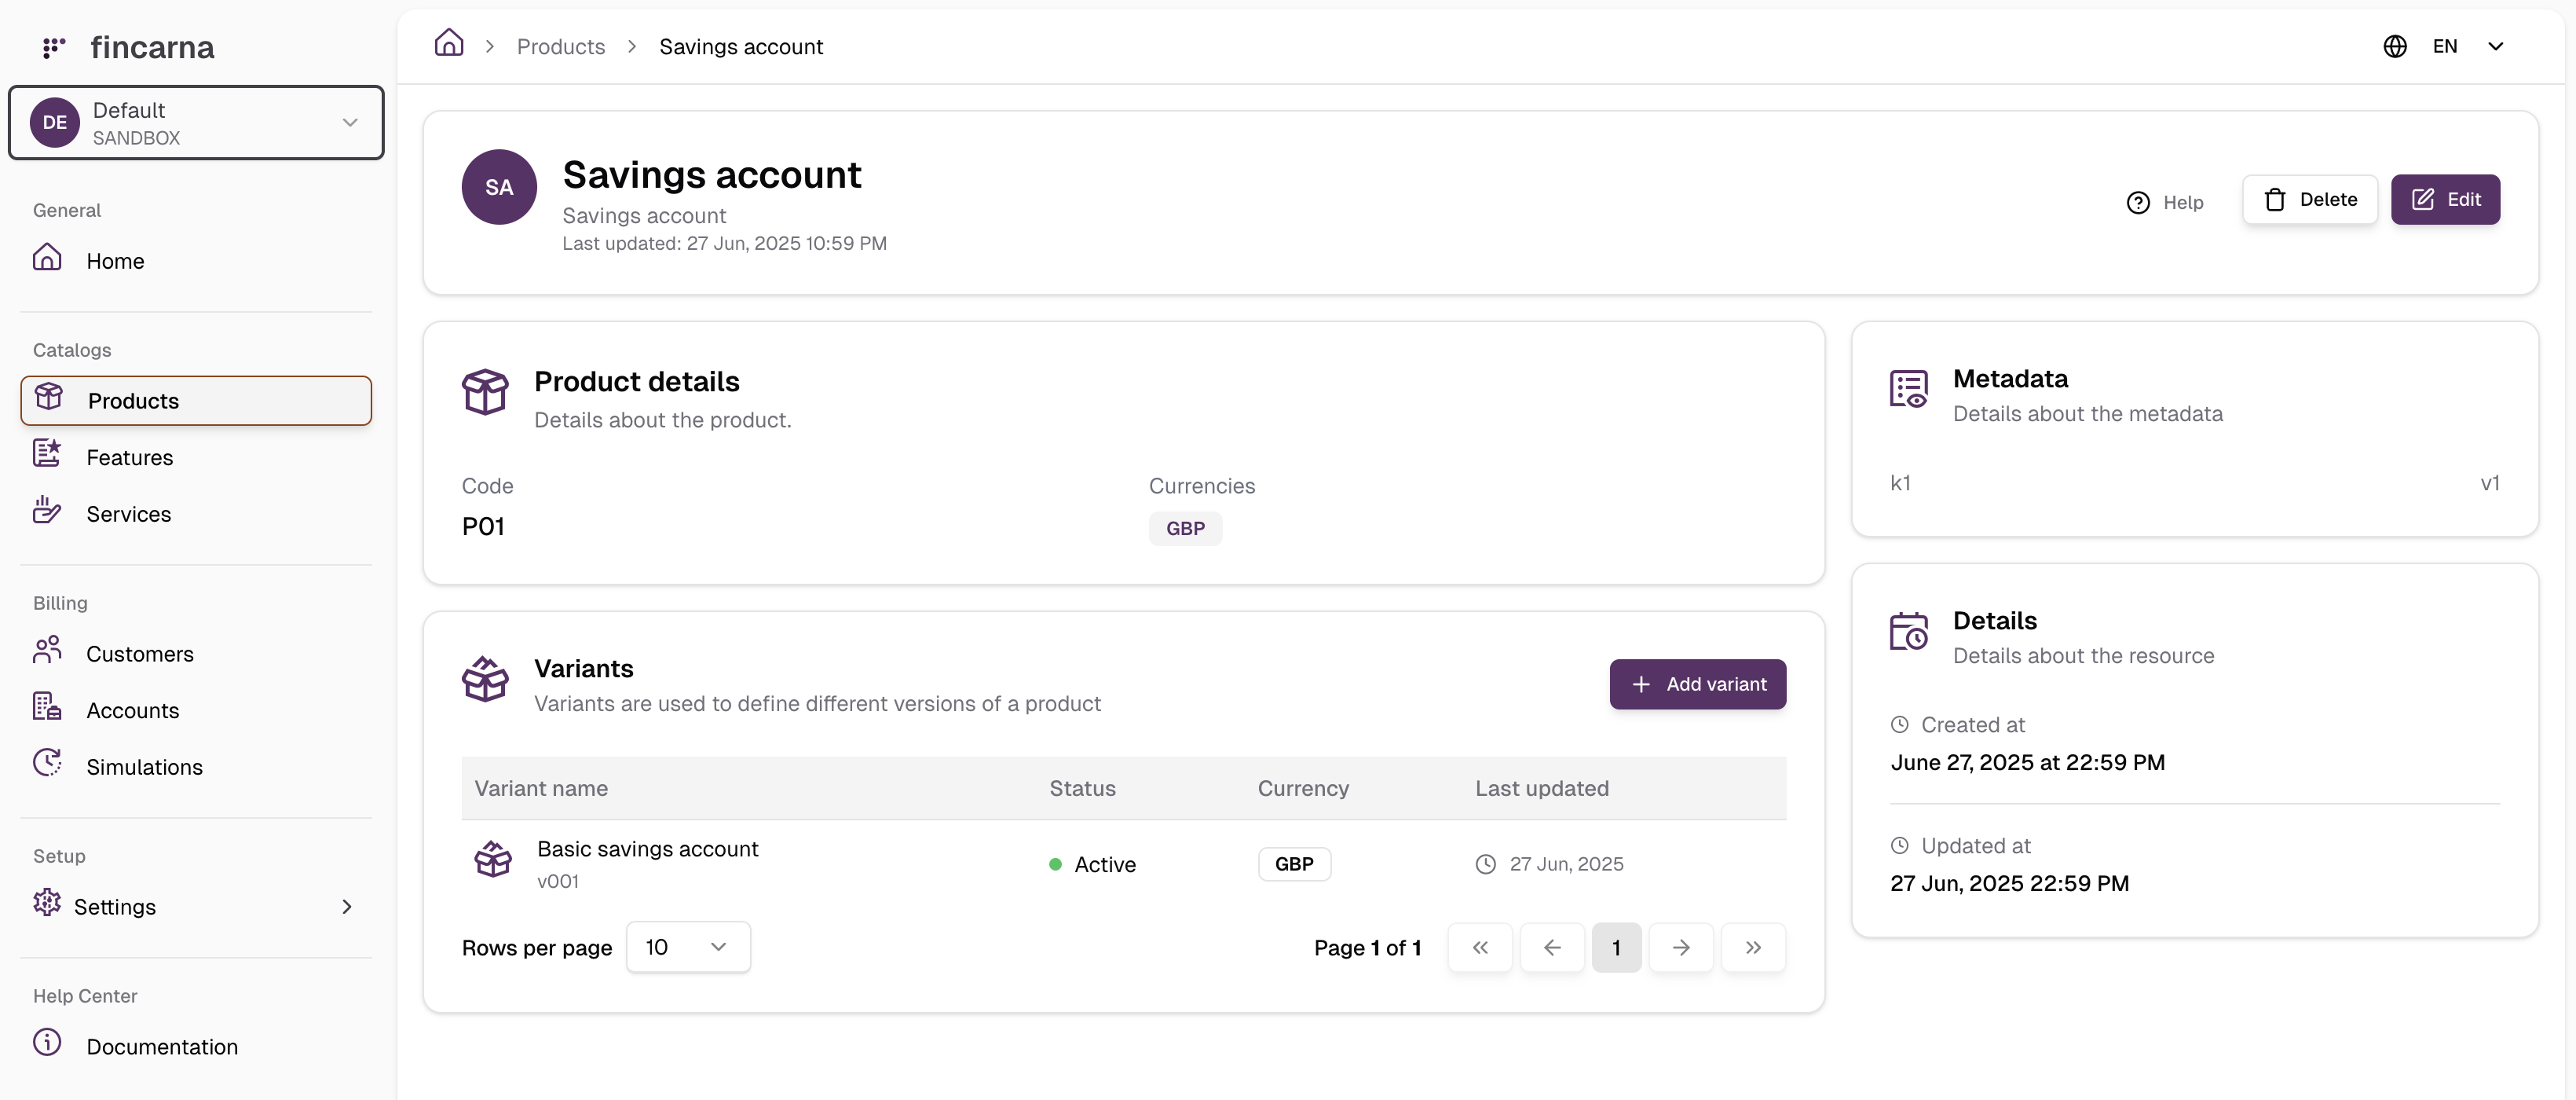
Task: Click the Product details box icon
Action: 485,392
